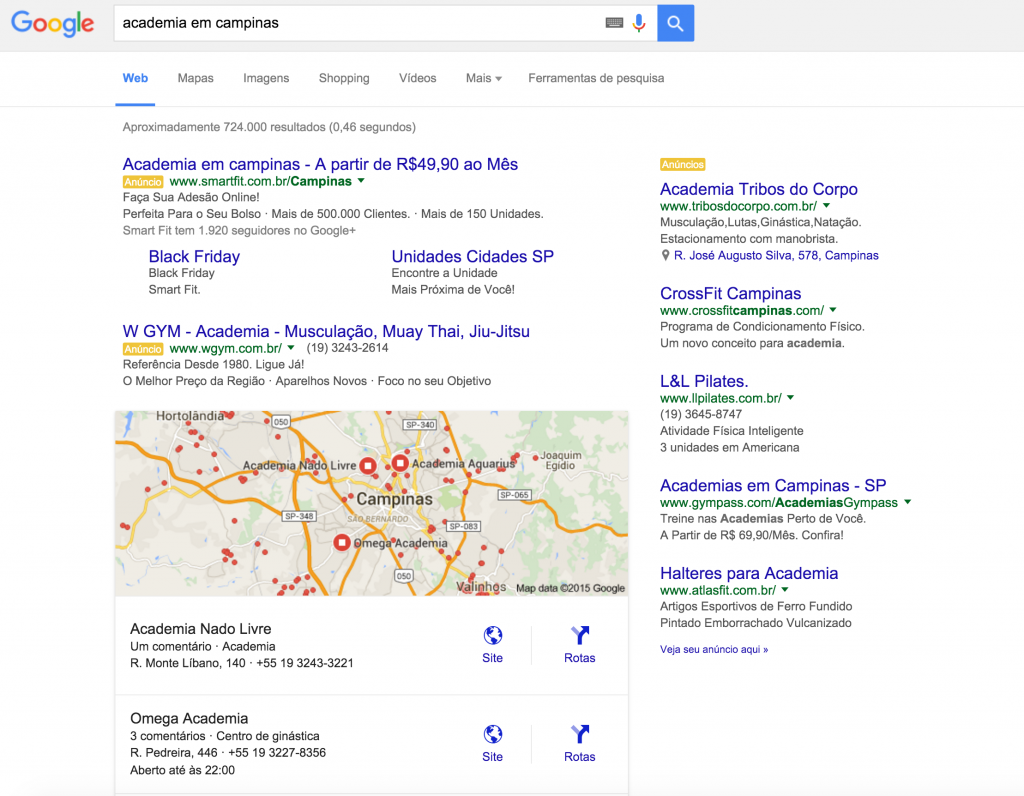
Task: Click www.atlasfit.com.br URL
Action: click(x=718, y=590)
